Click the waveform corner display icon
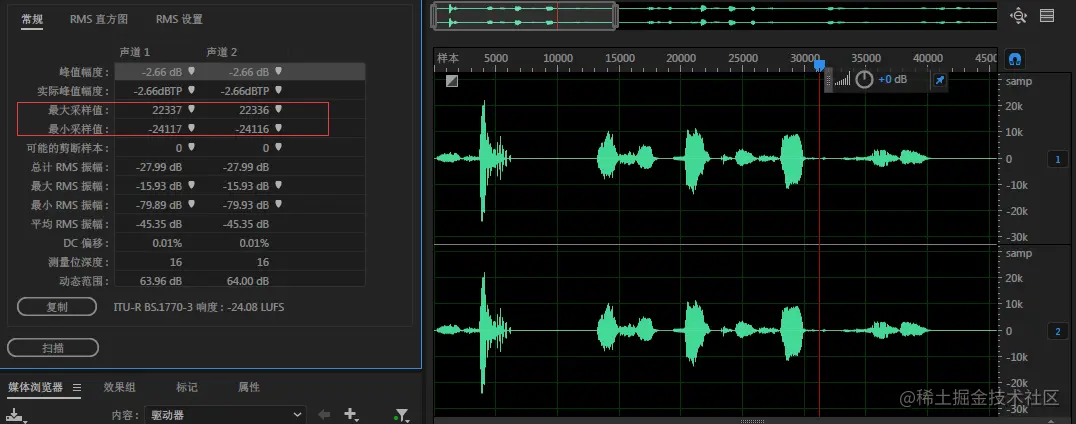This screenshot has width=1076, height=424. [452, 81]
